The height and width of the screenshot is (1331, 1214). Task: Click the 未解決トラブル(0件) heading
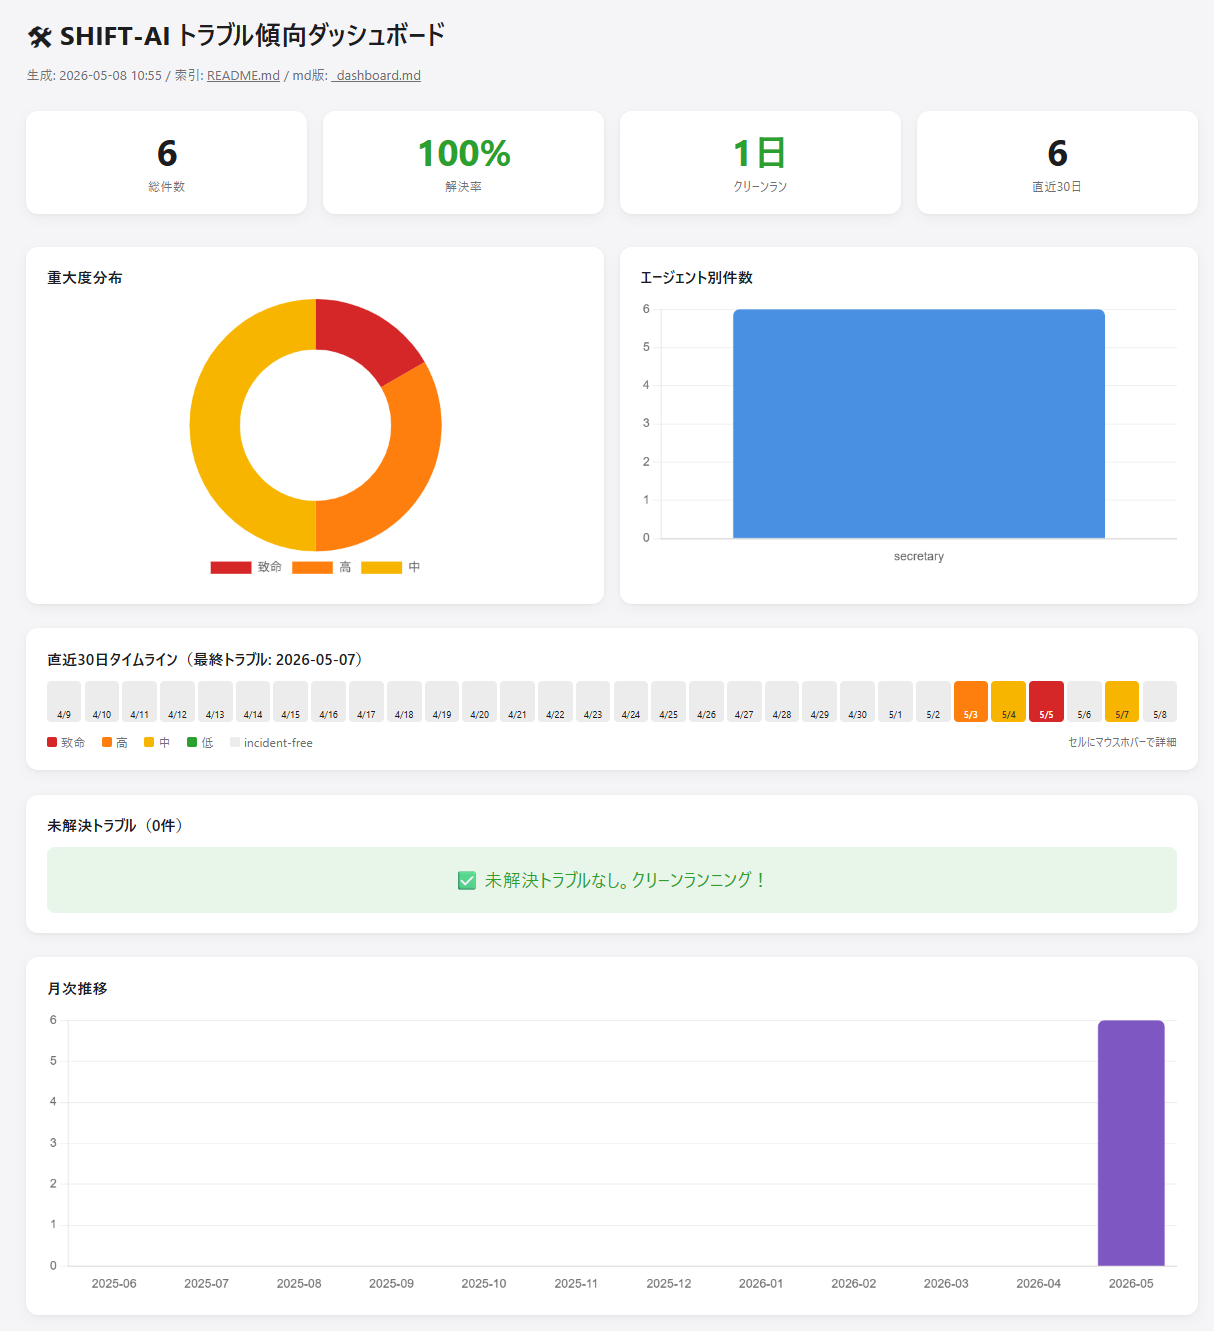(x=118, y=826)
